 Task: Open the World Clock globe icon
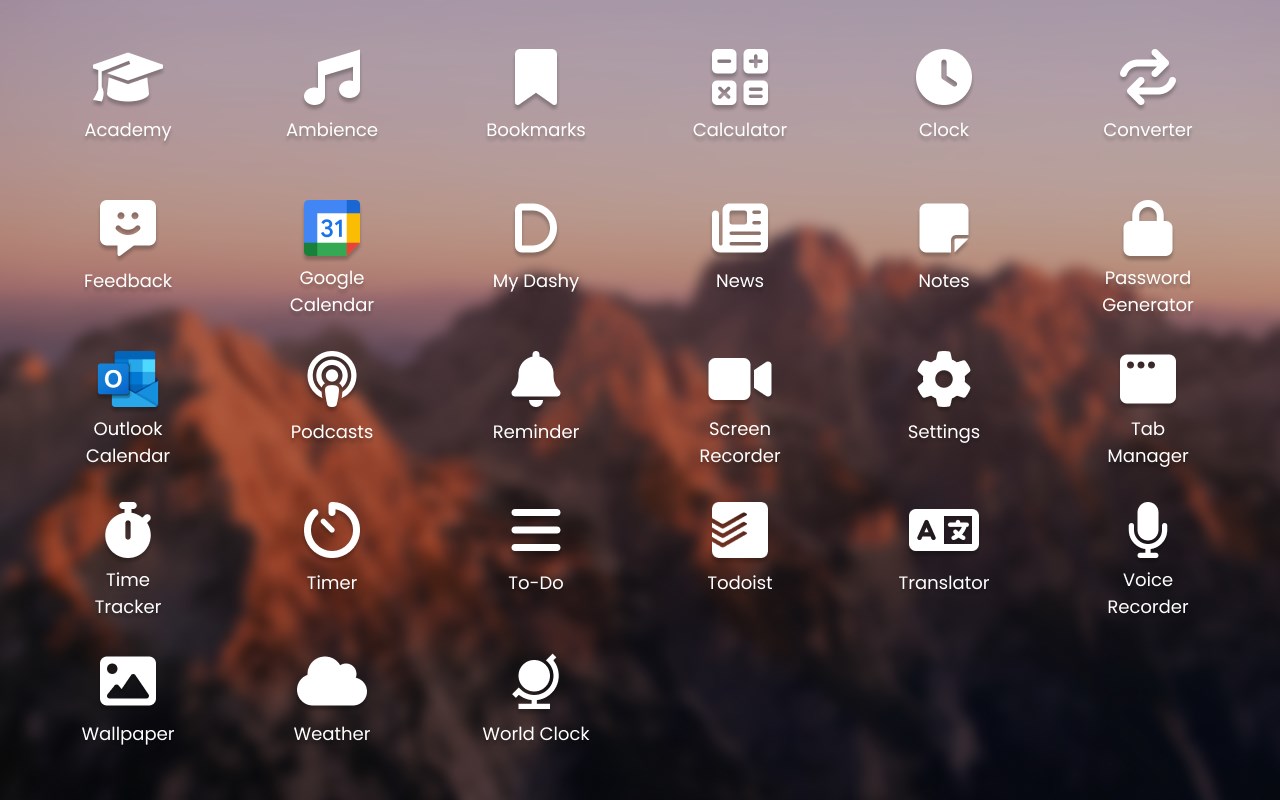[536, 682]
